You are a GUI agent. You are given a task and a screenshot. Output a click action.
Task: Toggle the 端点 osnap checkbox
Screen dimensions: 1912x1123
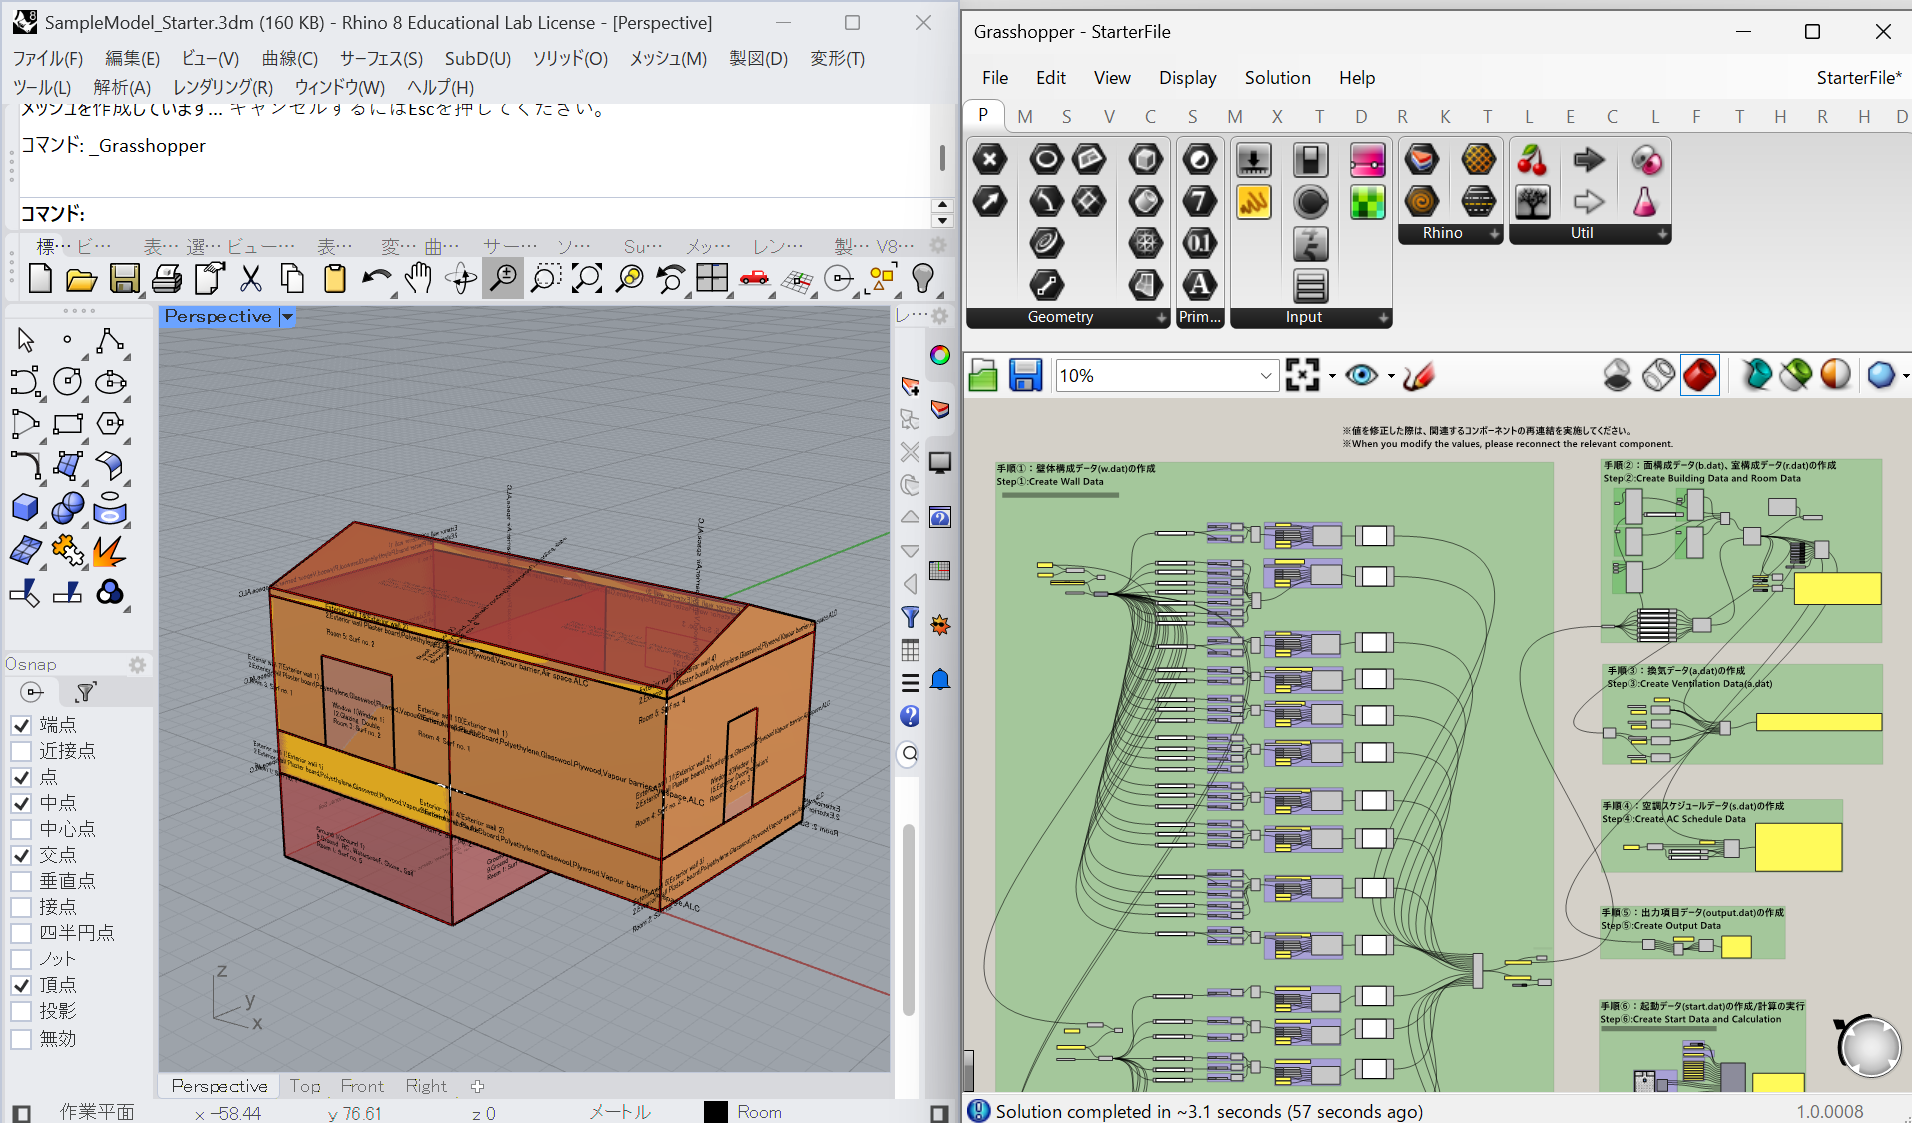pos(21,725)
